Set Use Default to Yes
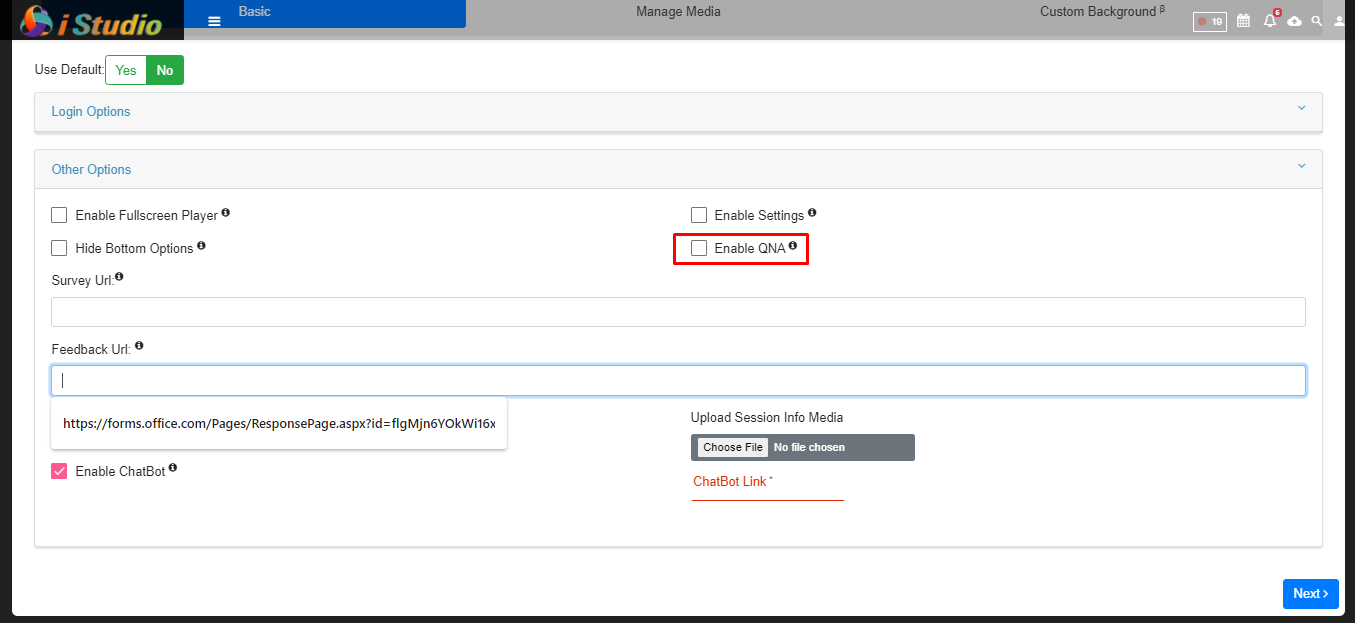The height and width of the screenshot is (623, 1355). point(126,70)
